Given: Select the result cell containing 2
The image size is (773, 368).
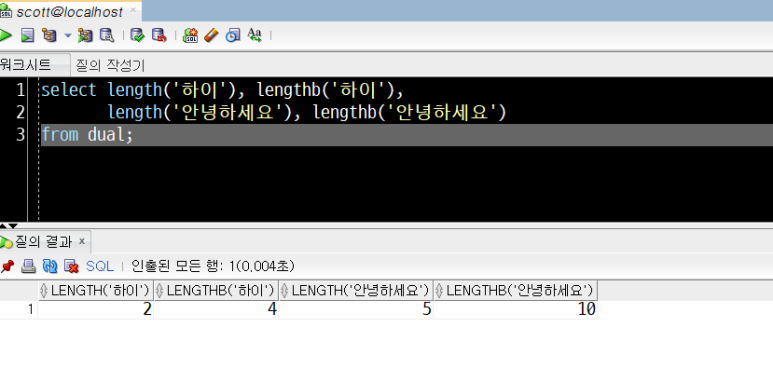Looking at the screenshot, I should pos(96,309).
